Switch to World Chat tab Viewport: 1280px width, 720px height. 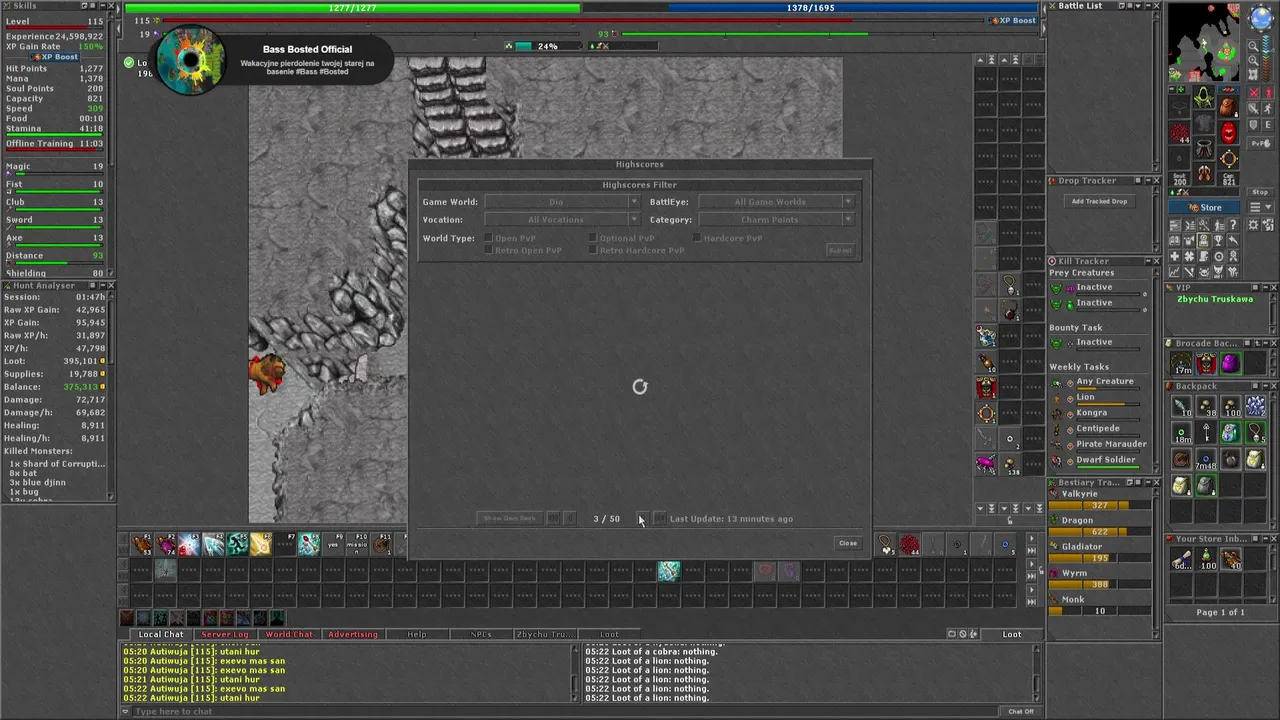(289, 634)
